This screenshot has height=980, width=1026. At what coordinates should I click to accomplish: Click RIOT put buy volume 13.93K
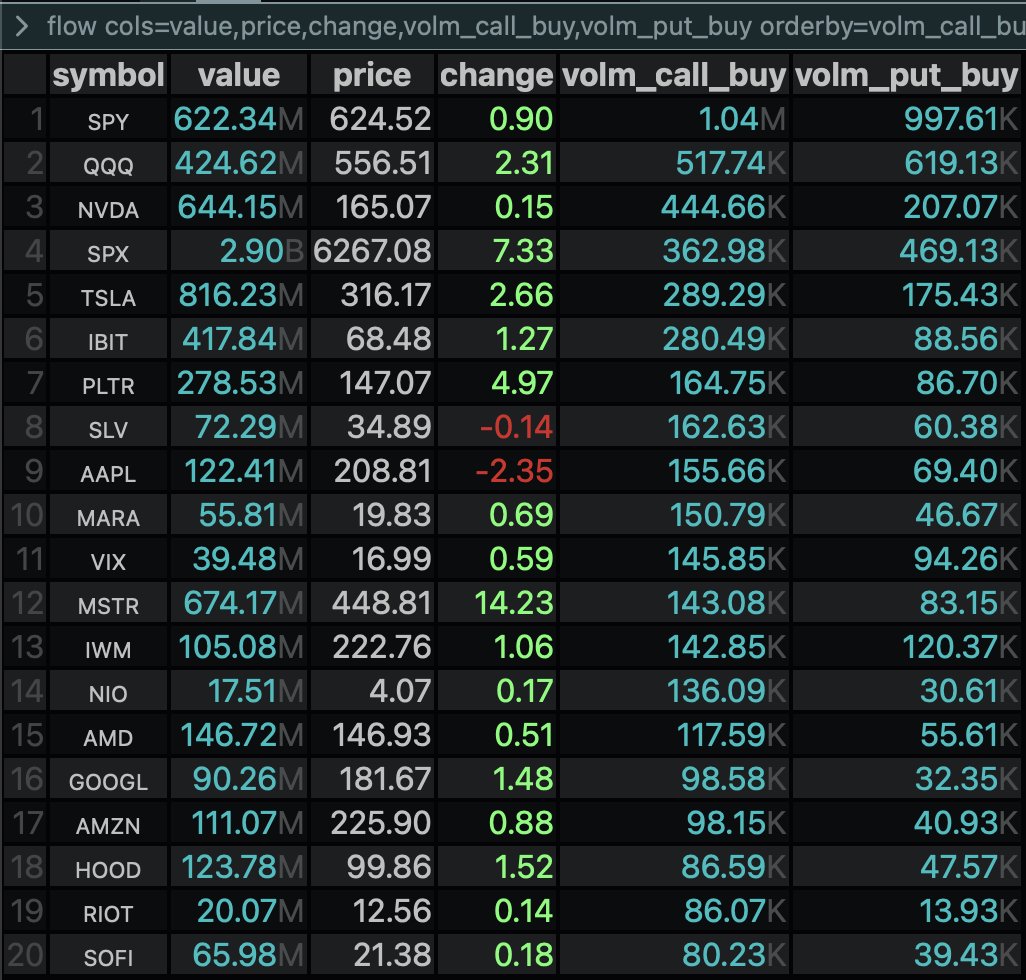click(968, 911)
